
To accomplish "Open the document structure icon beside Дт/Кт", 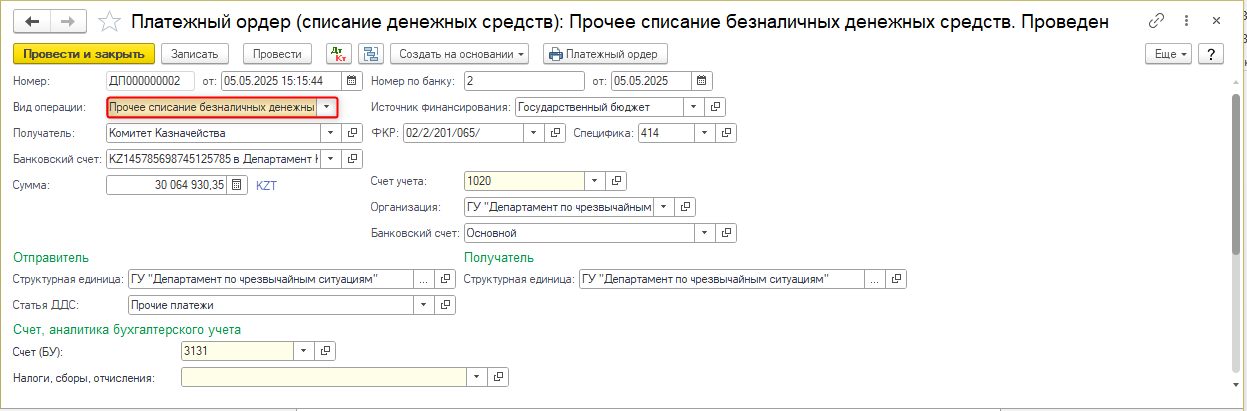I will 370,54.
